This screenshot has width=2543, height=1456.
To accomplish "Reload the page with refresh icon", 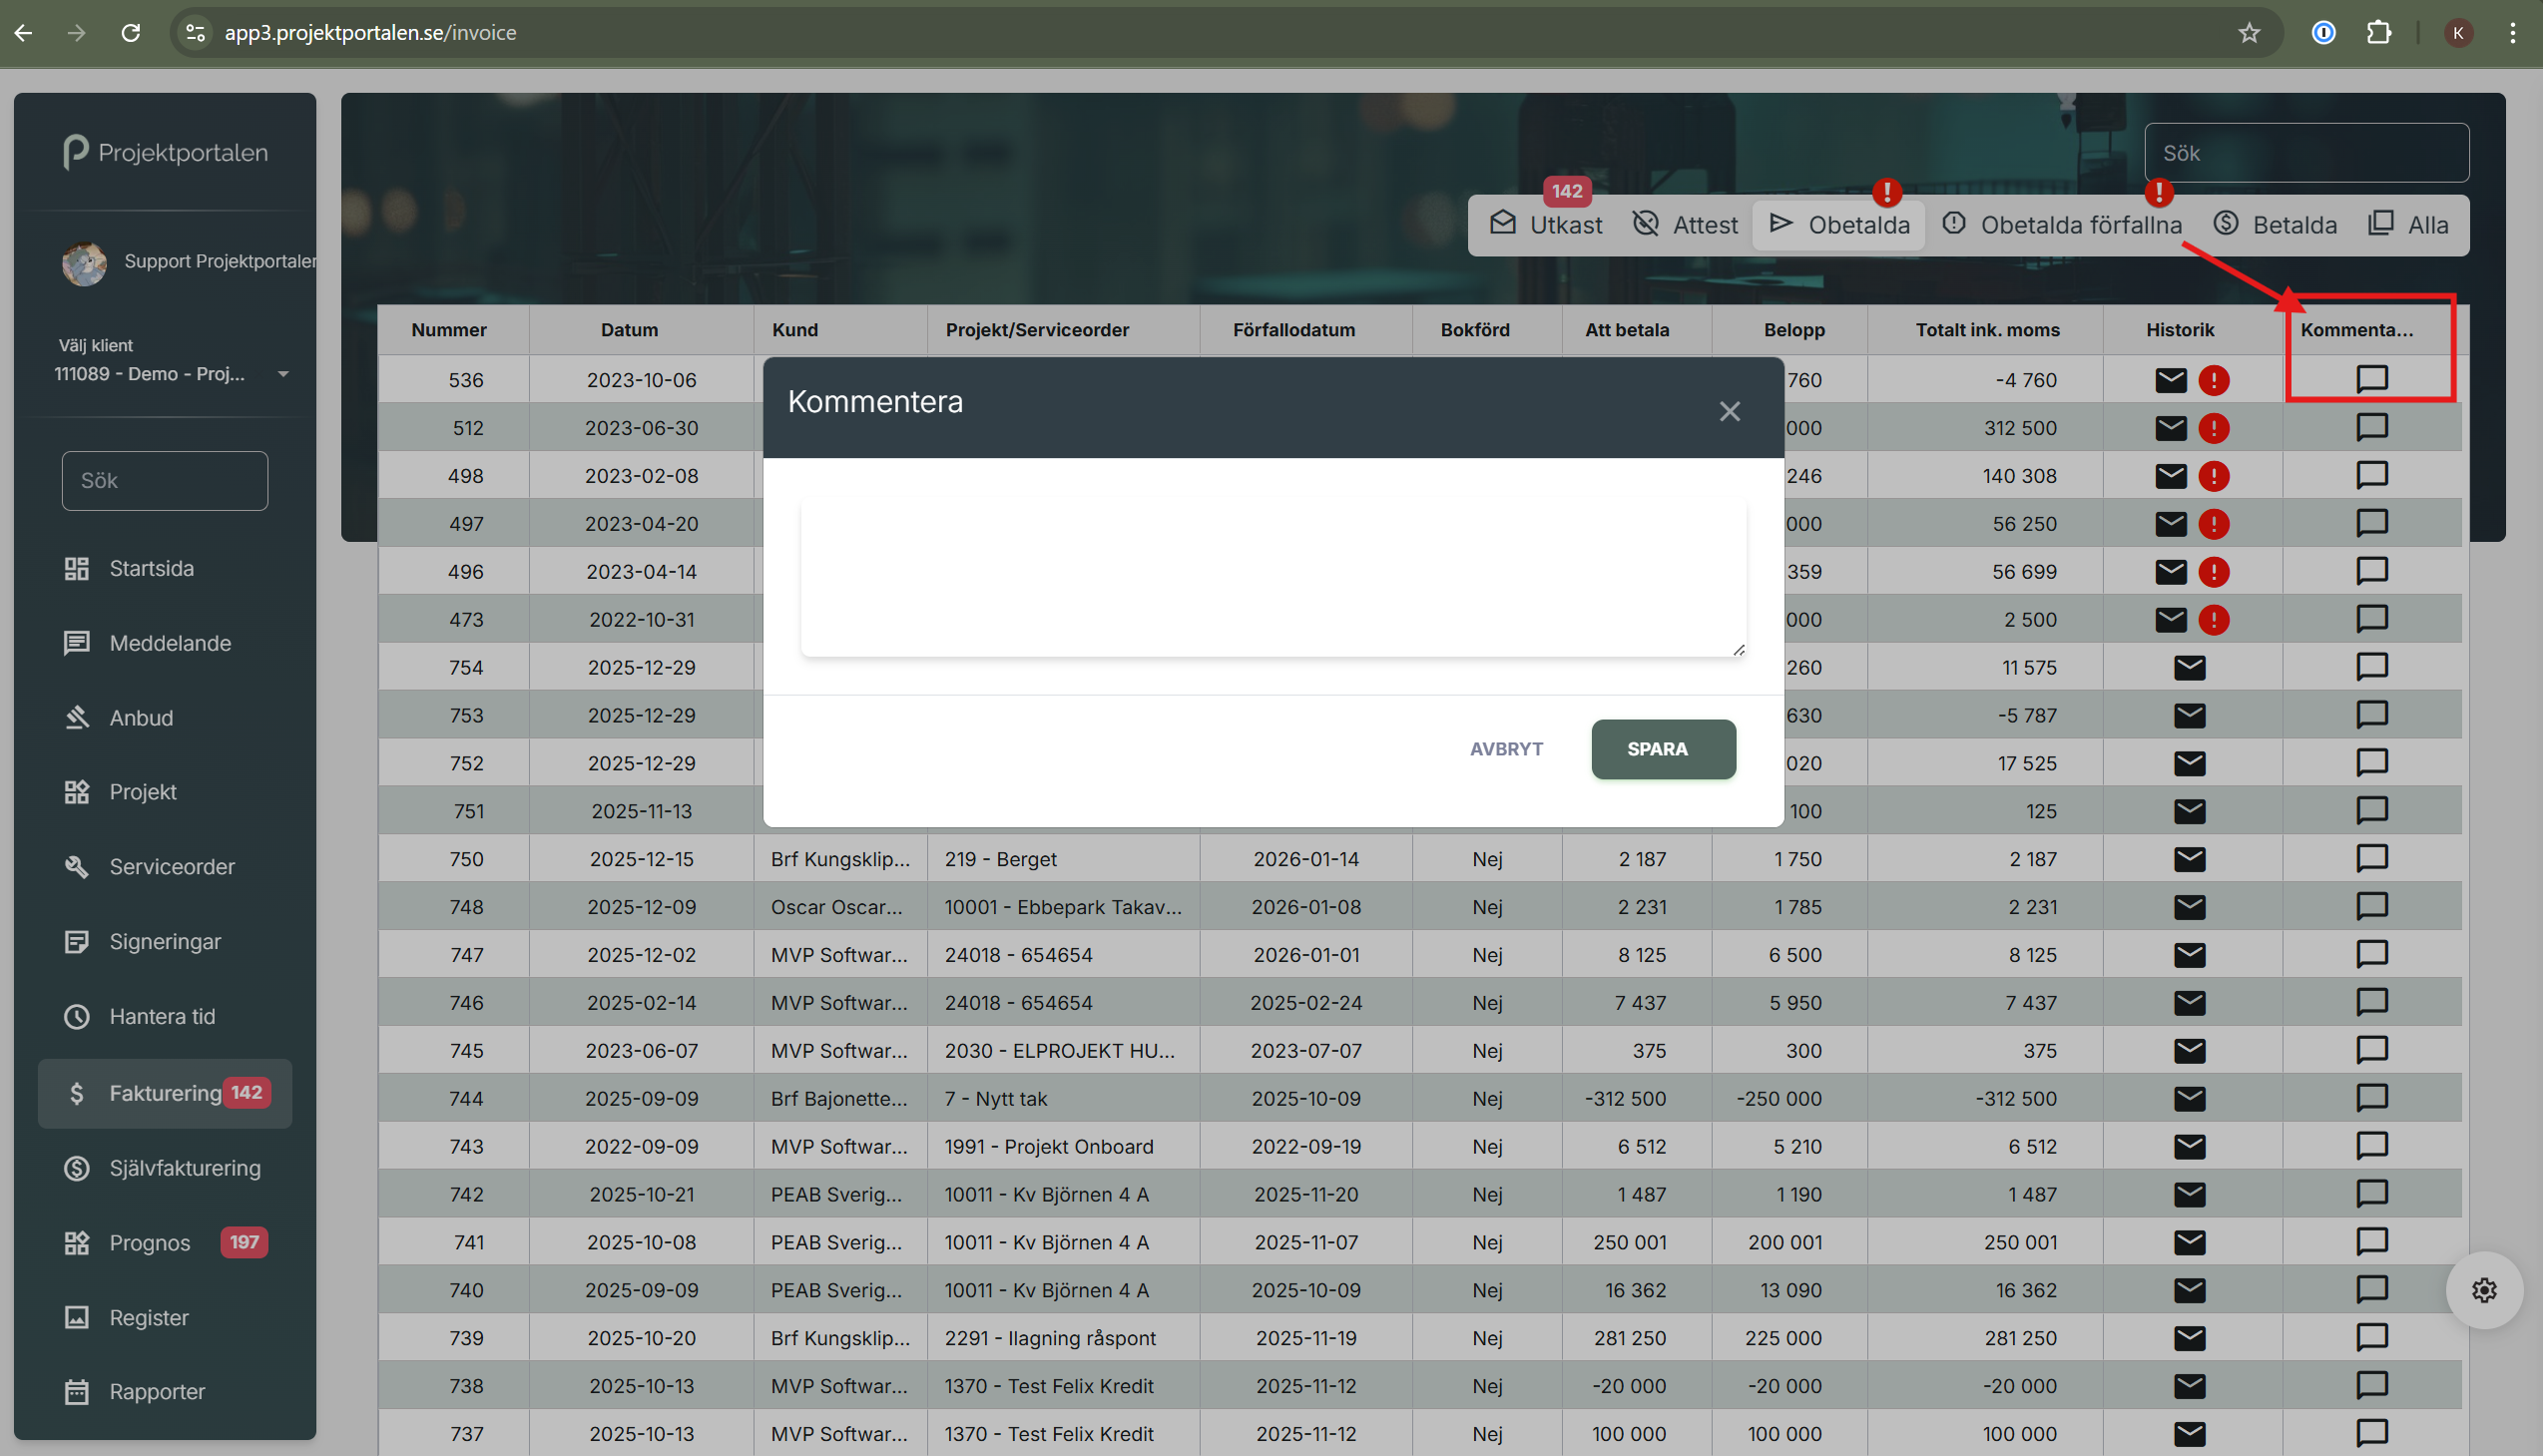I will 131,33.
